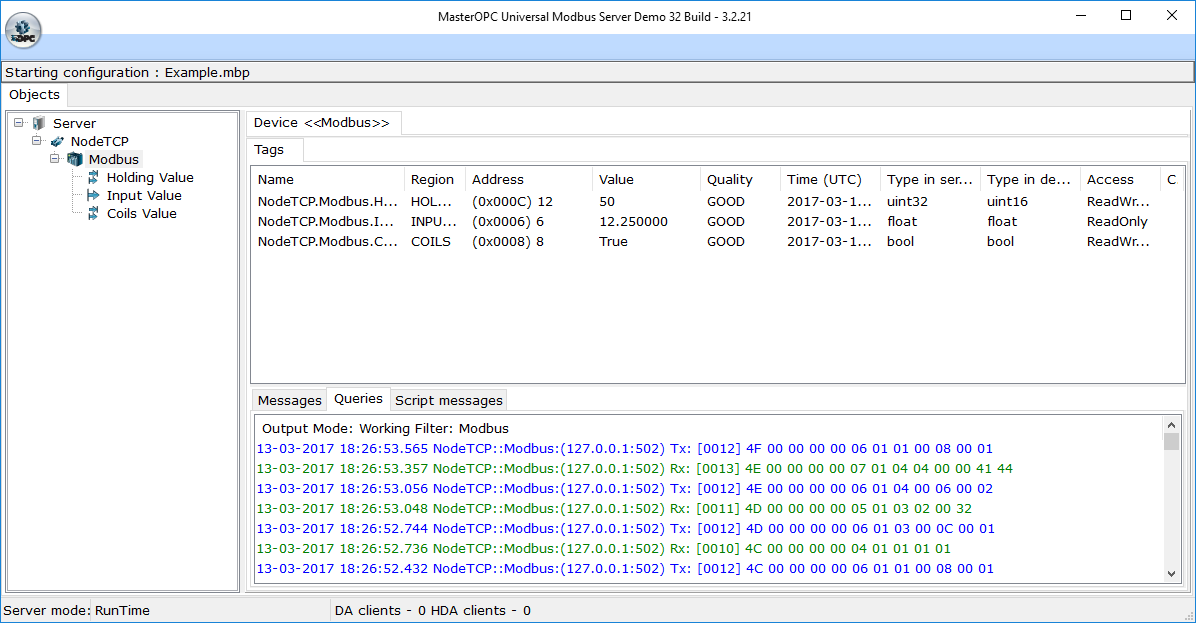The image size is (1196, 623).
Task: Sort tags by Time (UTC) column header
Action: 831,179
